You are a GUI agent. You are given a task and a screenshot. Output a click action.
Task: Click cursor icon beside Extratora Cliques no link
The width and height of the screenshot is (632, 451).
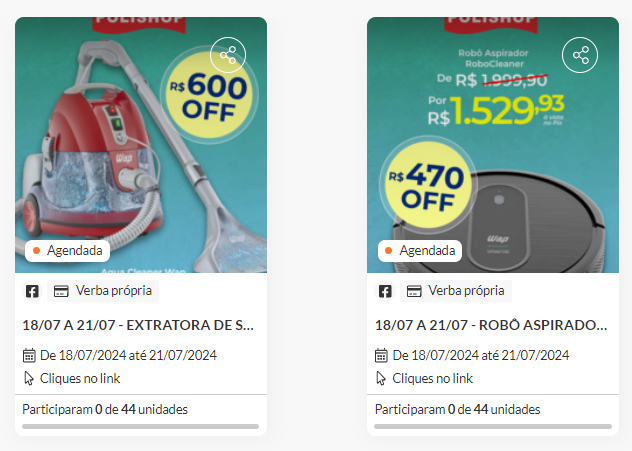click(x=29, y=378)
